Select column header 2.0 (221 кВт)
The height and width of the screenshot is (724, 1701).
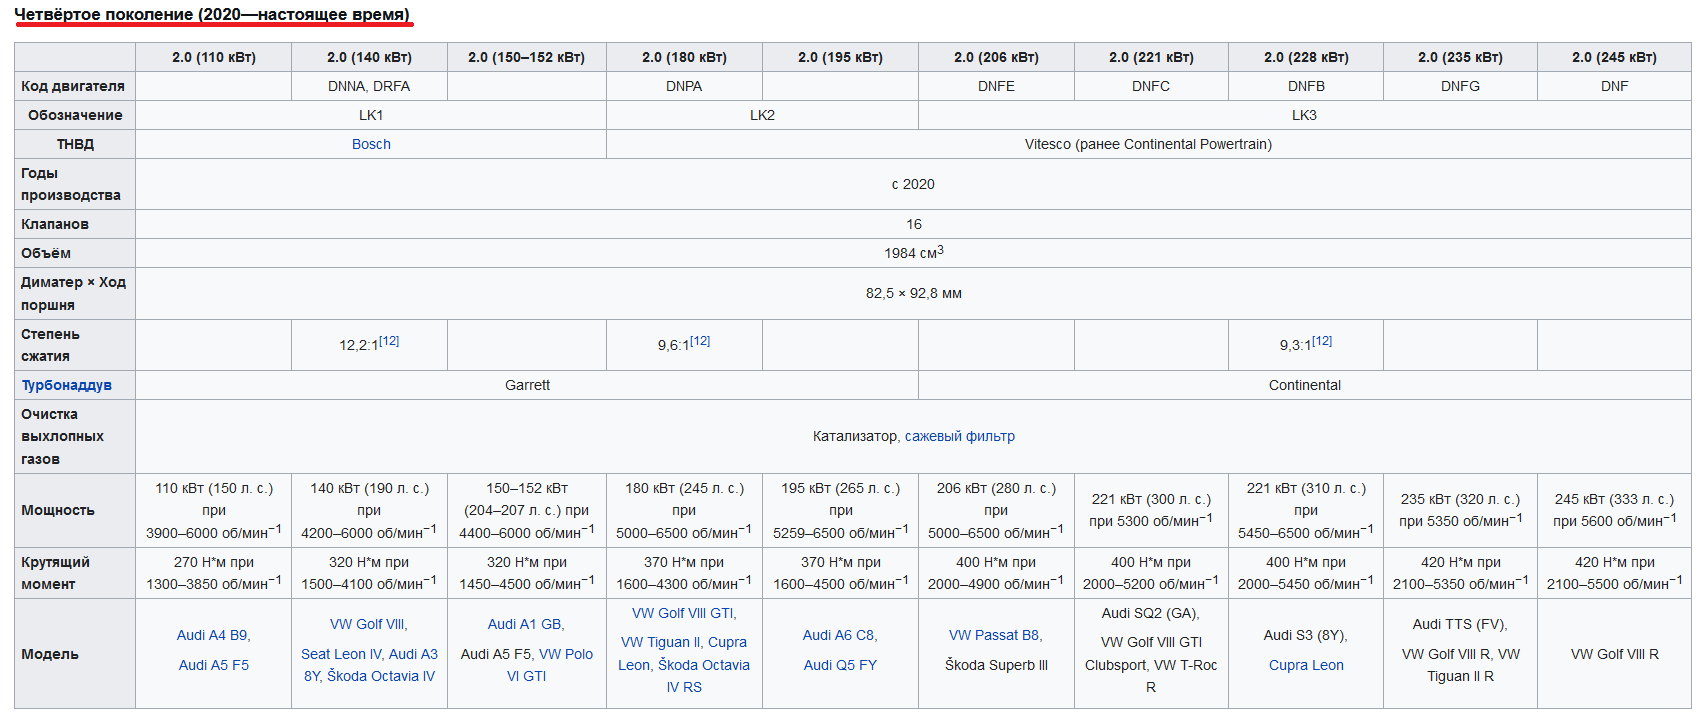tap(1151, 57)
